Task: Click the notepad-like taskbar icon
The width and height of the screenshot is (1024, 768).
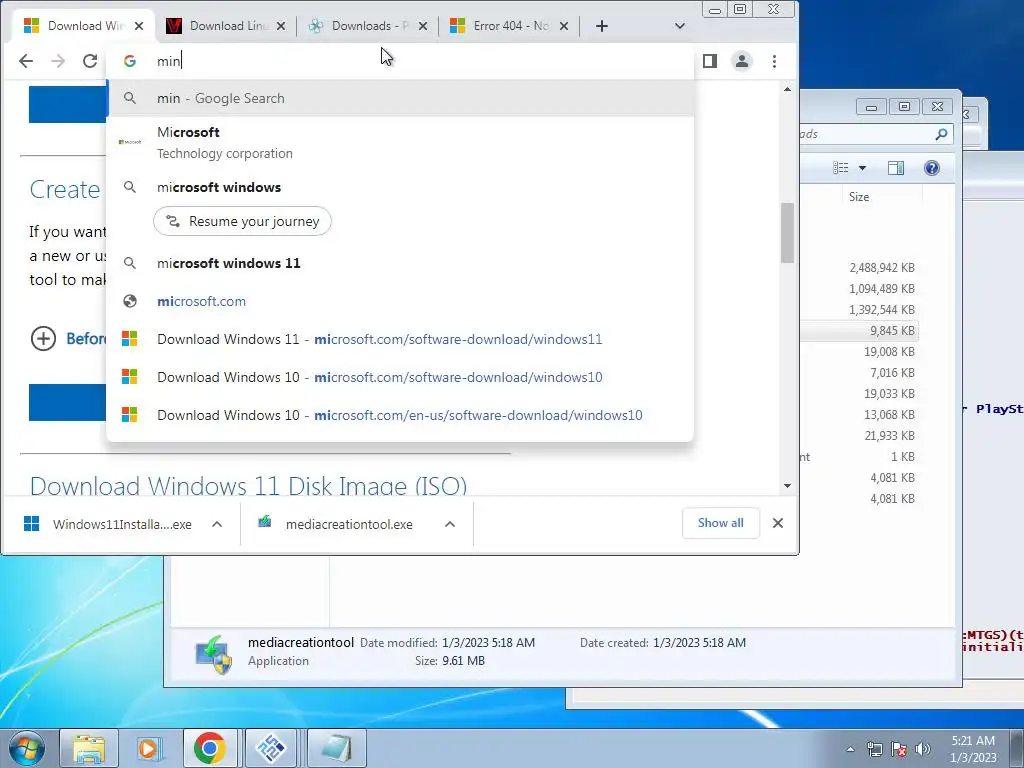Action: pos(336,748)
